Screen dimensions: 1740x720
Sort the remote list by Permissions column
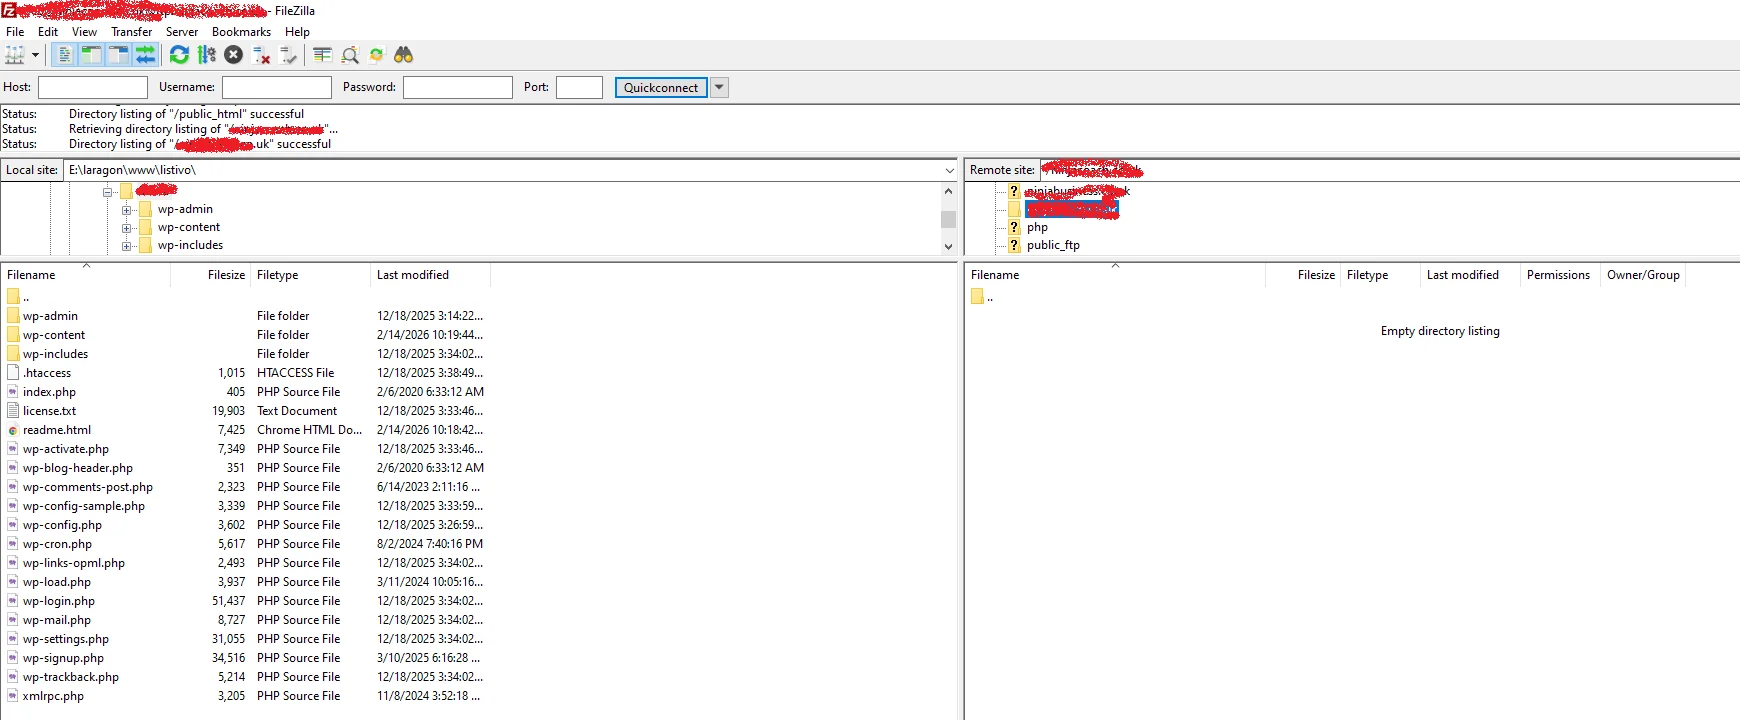coord(1558,275)
